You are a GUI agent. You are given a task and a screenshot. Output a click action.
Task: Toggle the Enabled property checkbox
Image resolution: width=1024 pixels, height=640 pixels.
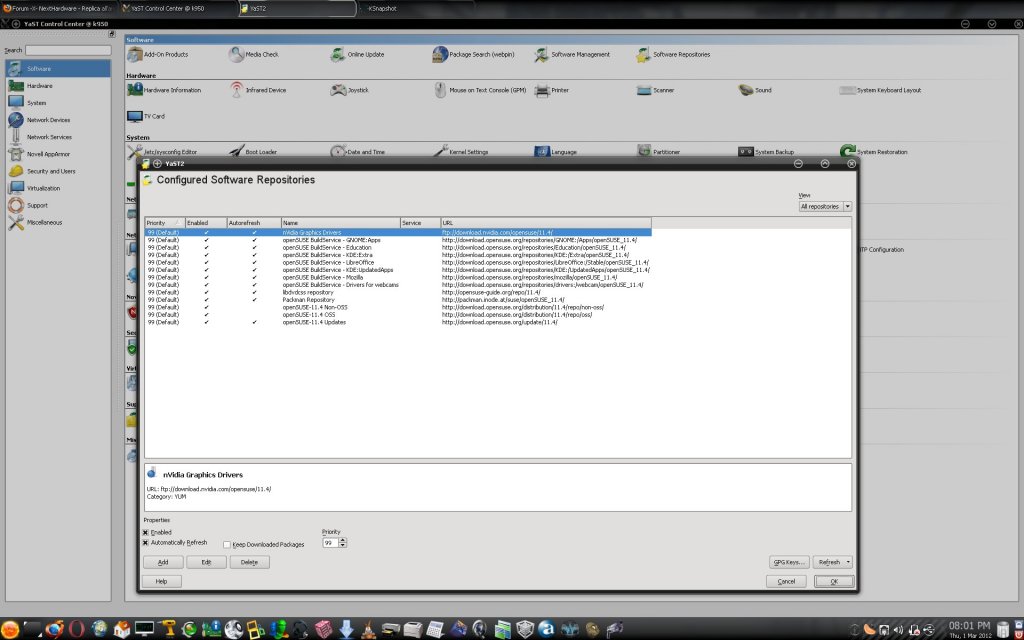[x=146, y=533]
